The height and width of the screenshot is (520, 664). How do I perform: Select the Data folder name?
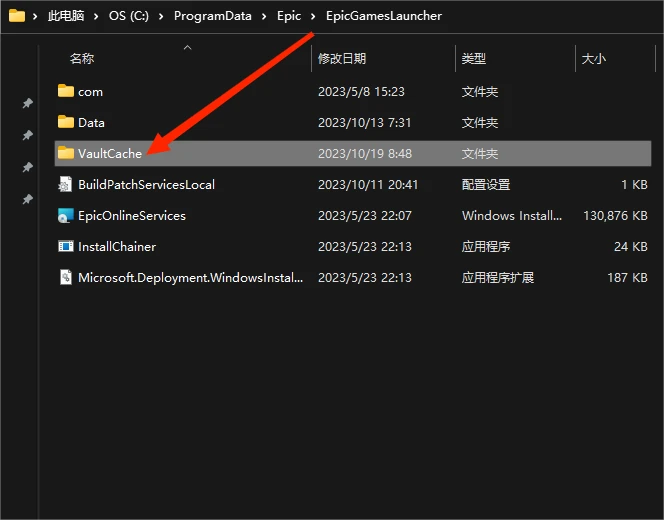point(91,122)
